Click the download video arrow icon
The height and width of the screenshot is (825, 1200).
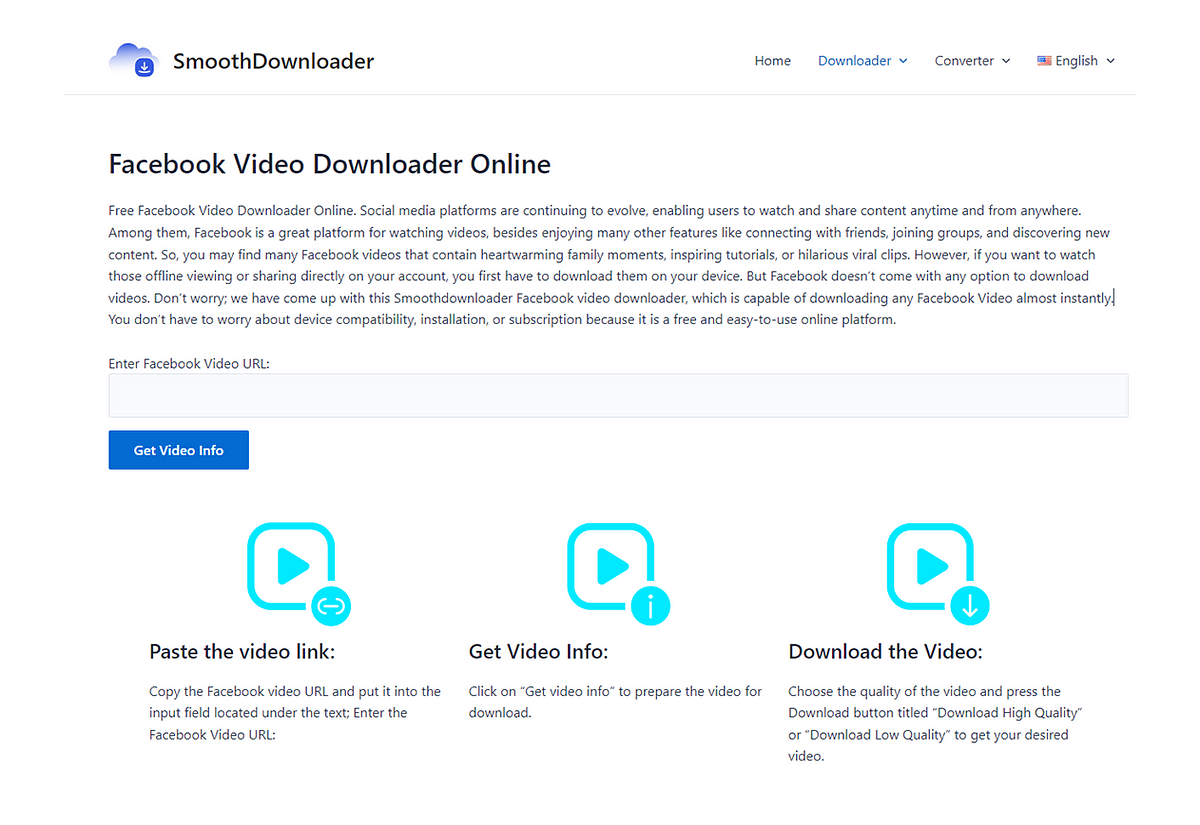(x=938, y=572)
